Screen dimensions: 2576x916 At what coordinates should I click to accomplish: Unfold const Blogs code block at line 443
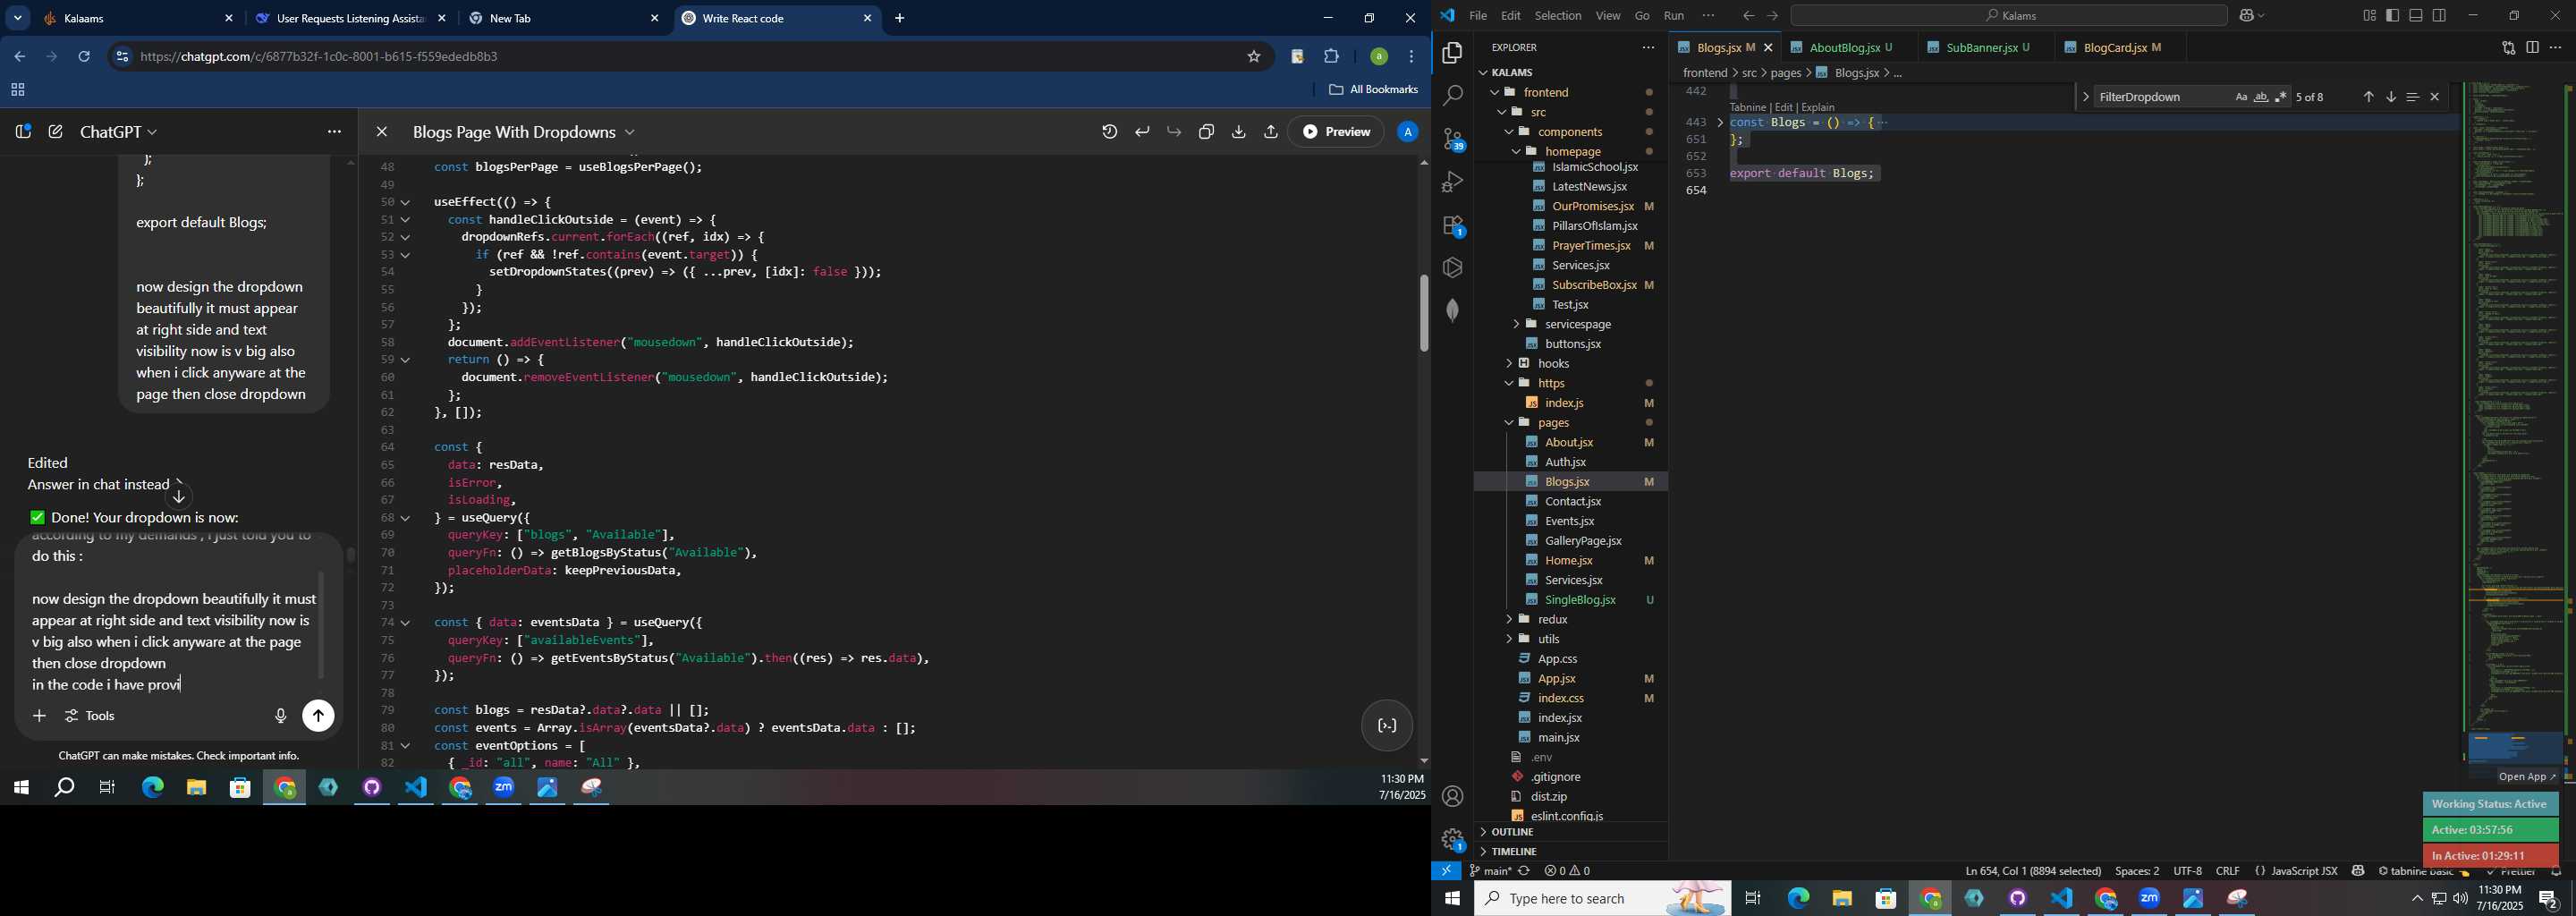coord(1720,123)
